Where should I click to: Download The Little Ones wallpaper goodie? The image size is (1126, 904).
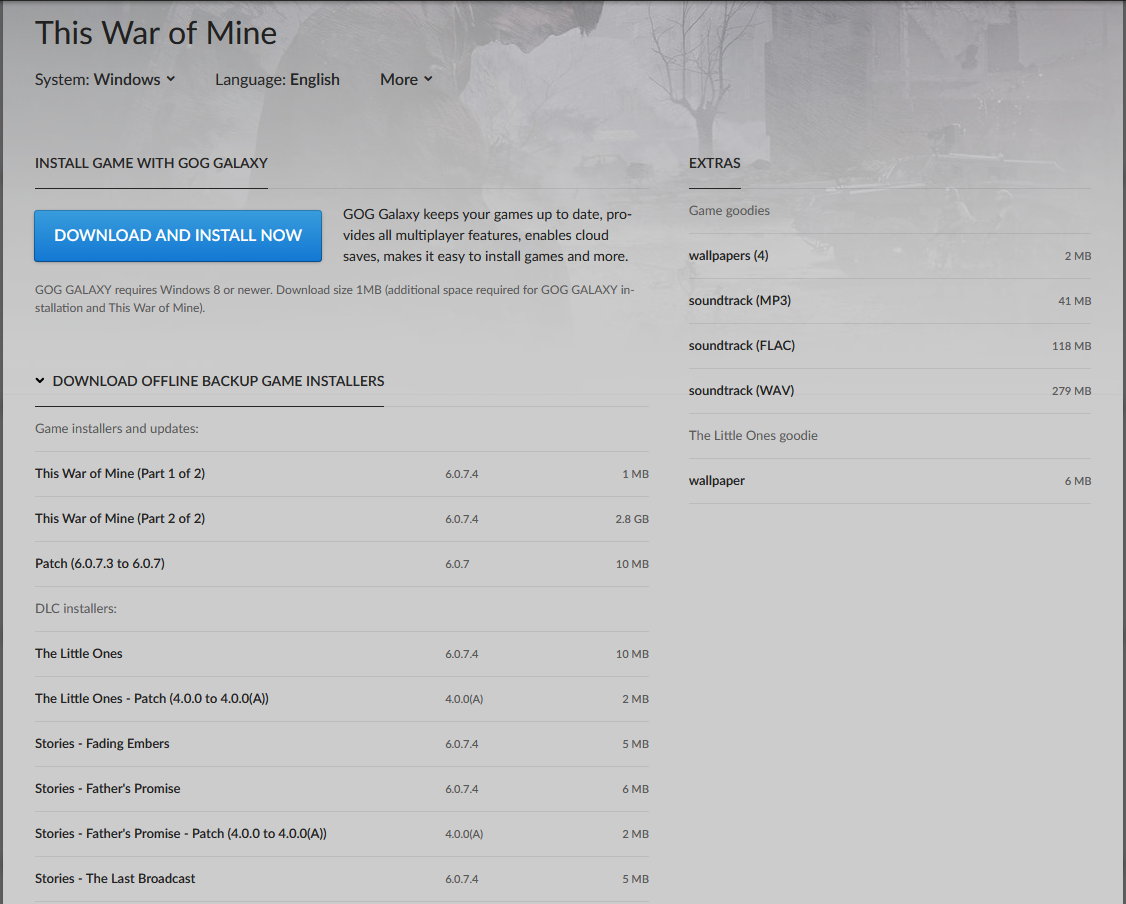click(890, 481)
